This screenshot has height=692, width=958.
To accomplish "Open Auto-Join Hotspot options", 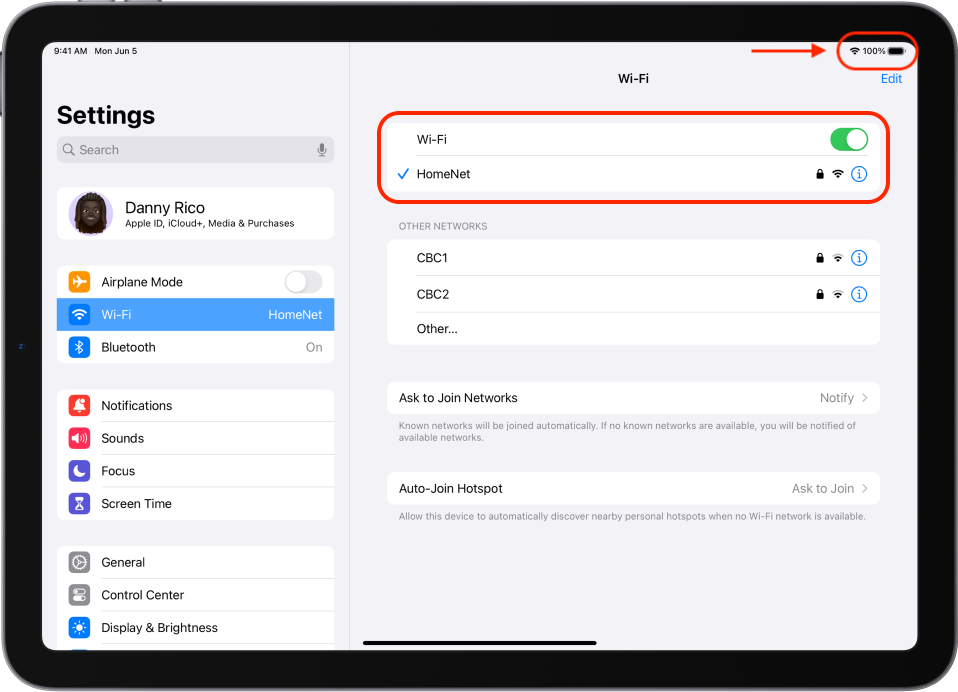I will click(x=633, y=489).
